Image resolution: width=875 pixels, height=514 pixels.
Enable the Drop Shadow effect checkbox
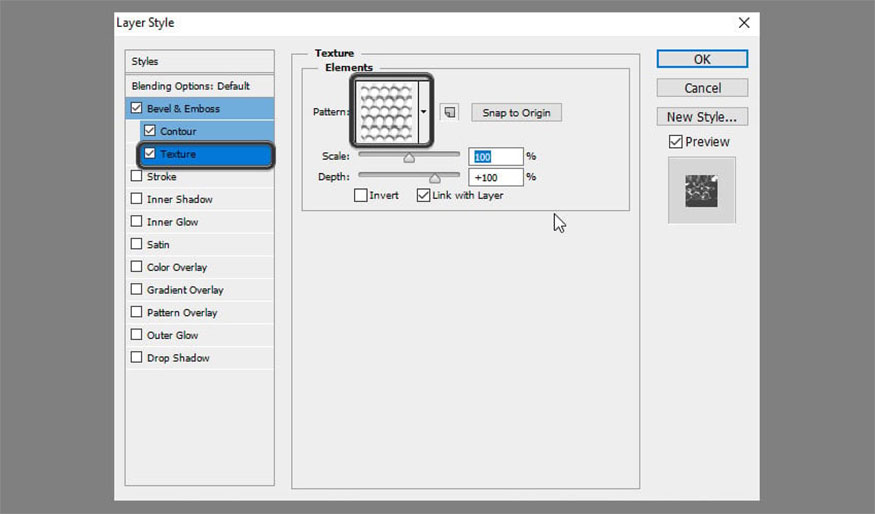click(136, 358)
